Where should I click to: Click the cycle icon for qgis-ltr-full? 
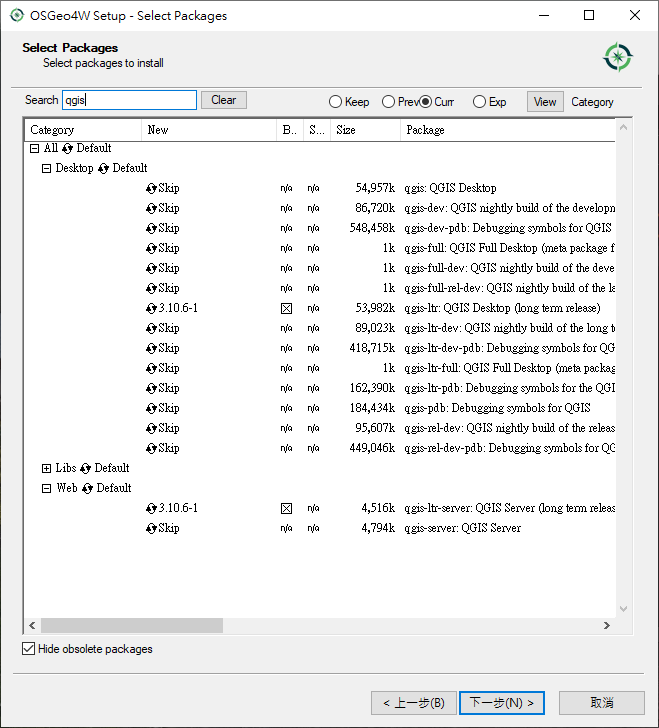(x=151, y=368)
